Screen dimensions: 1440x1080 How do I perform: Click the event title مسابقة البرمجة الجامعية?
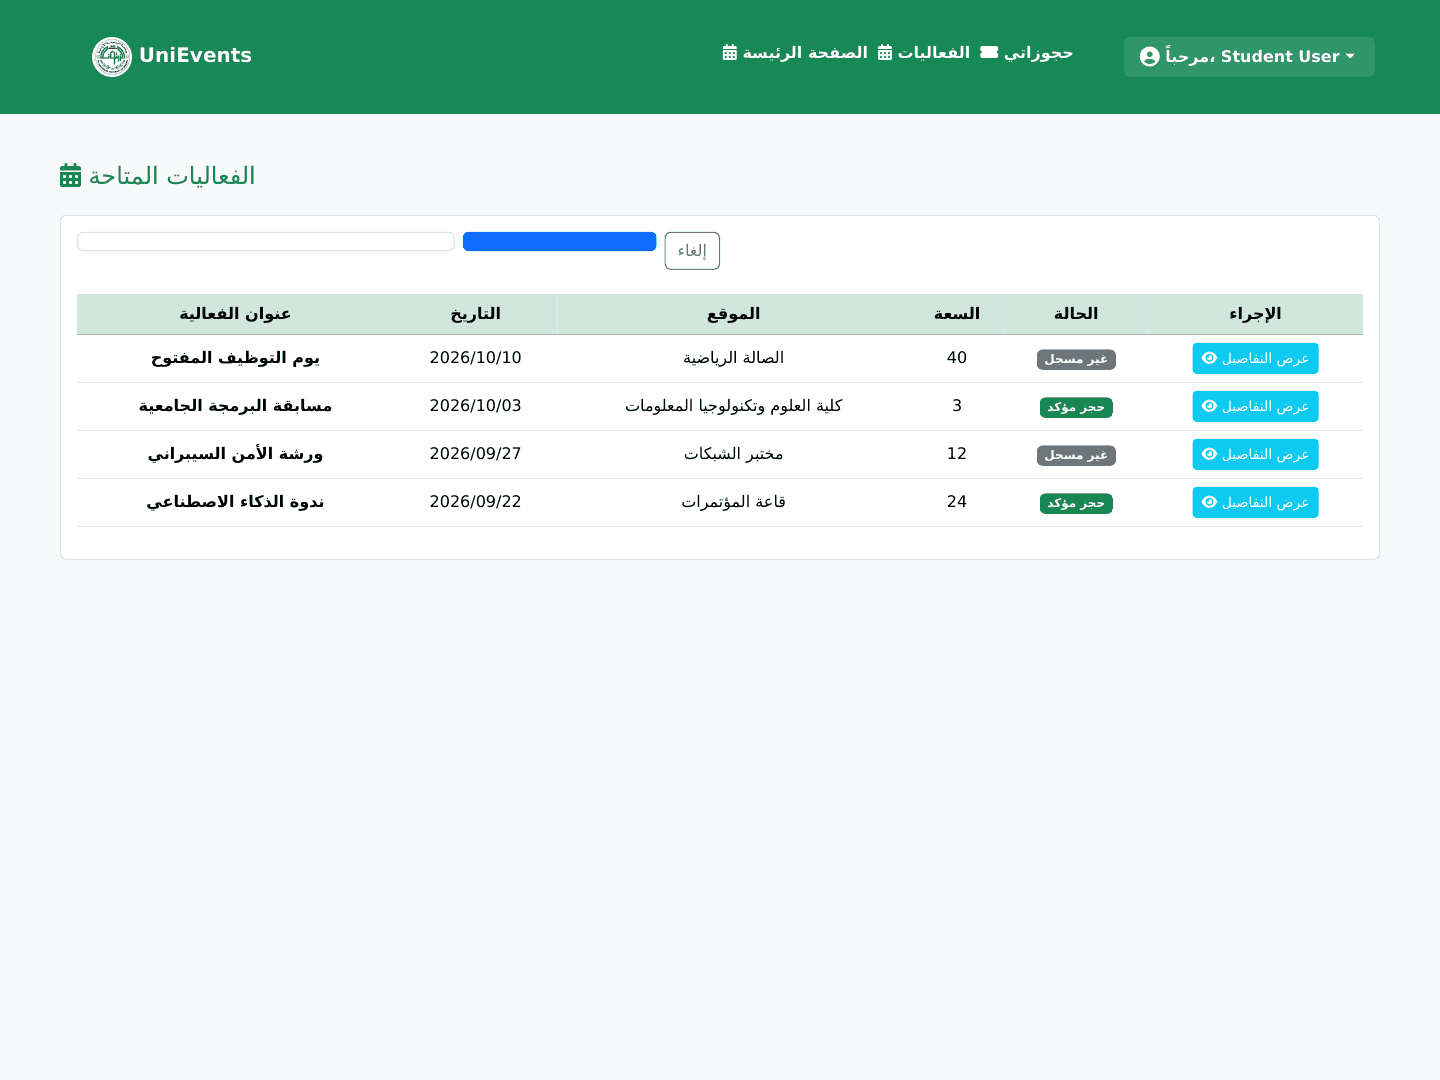(x=235, y=406)
